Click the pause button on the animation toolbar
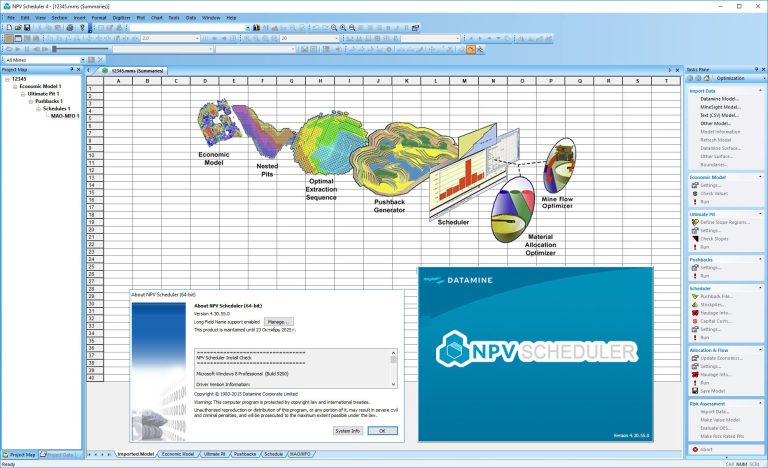Image resolution: width=768 pixels, height=468 pixels. pyautogui.click(x=27, y=49)
